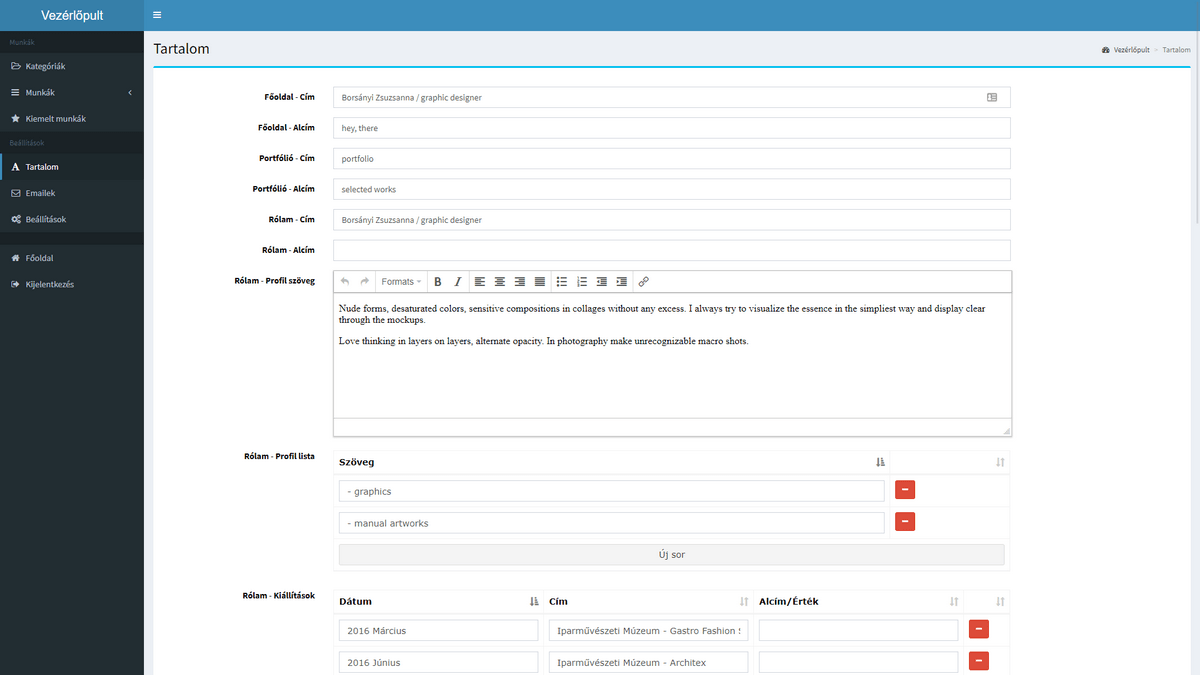The height and width of the screenshot is (675, 1200).
Task: Click the editor resize handle
Action: pos(1006,431)
